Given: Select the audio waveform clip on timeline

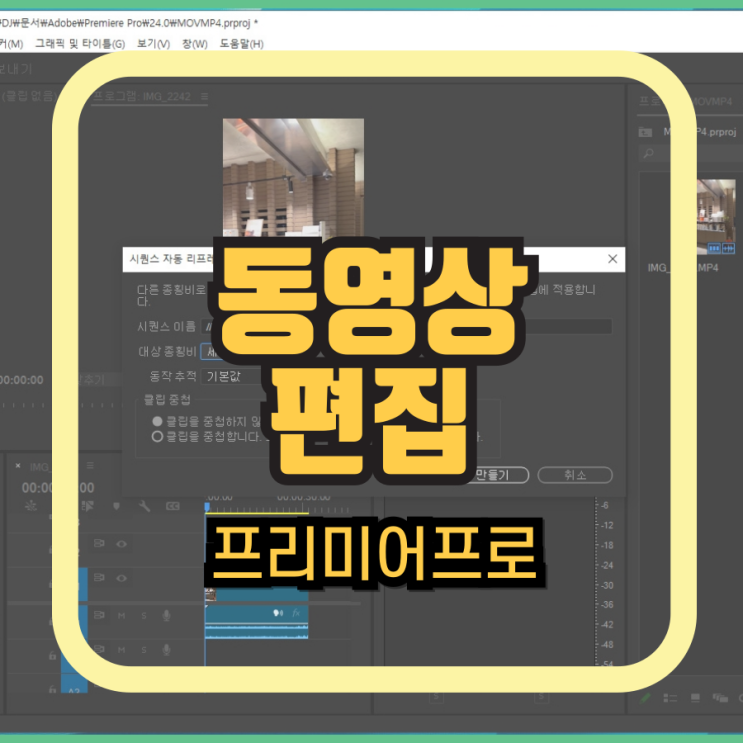Looking at the screenshot, I should point(257,623).
